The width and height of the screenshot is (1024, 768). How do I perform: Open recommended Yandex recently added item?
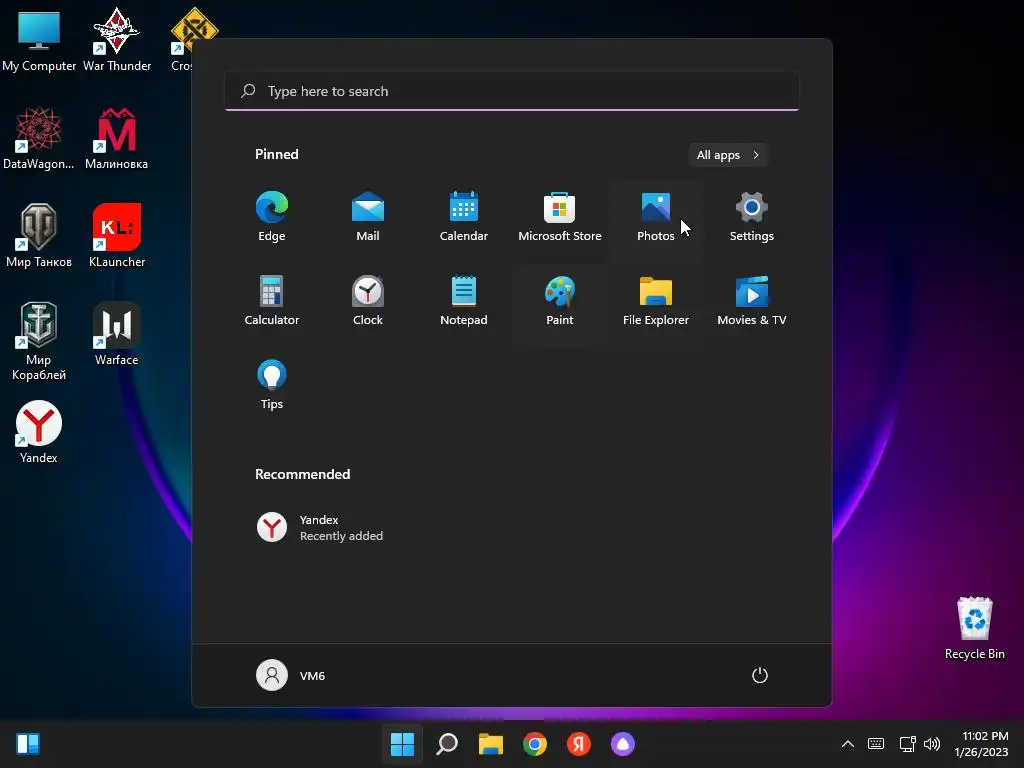tap(320, 528)
